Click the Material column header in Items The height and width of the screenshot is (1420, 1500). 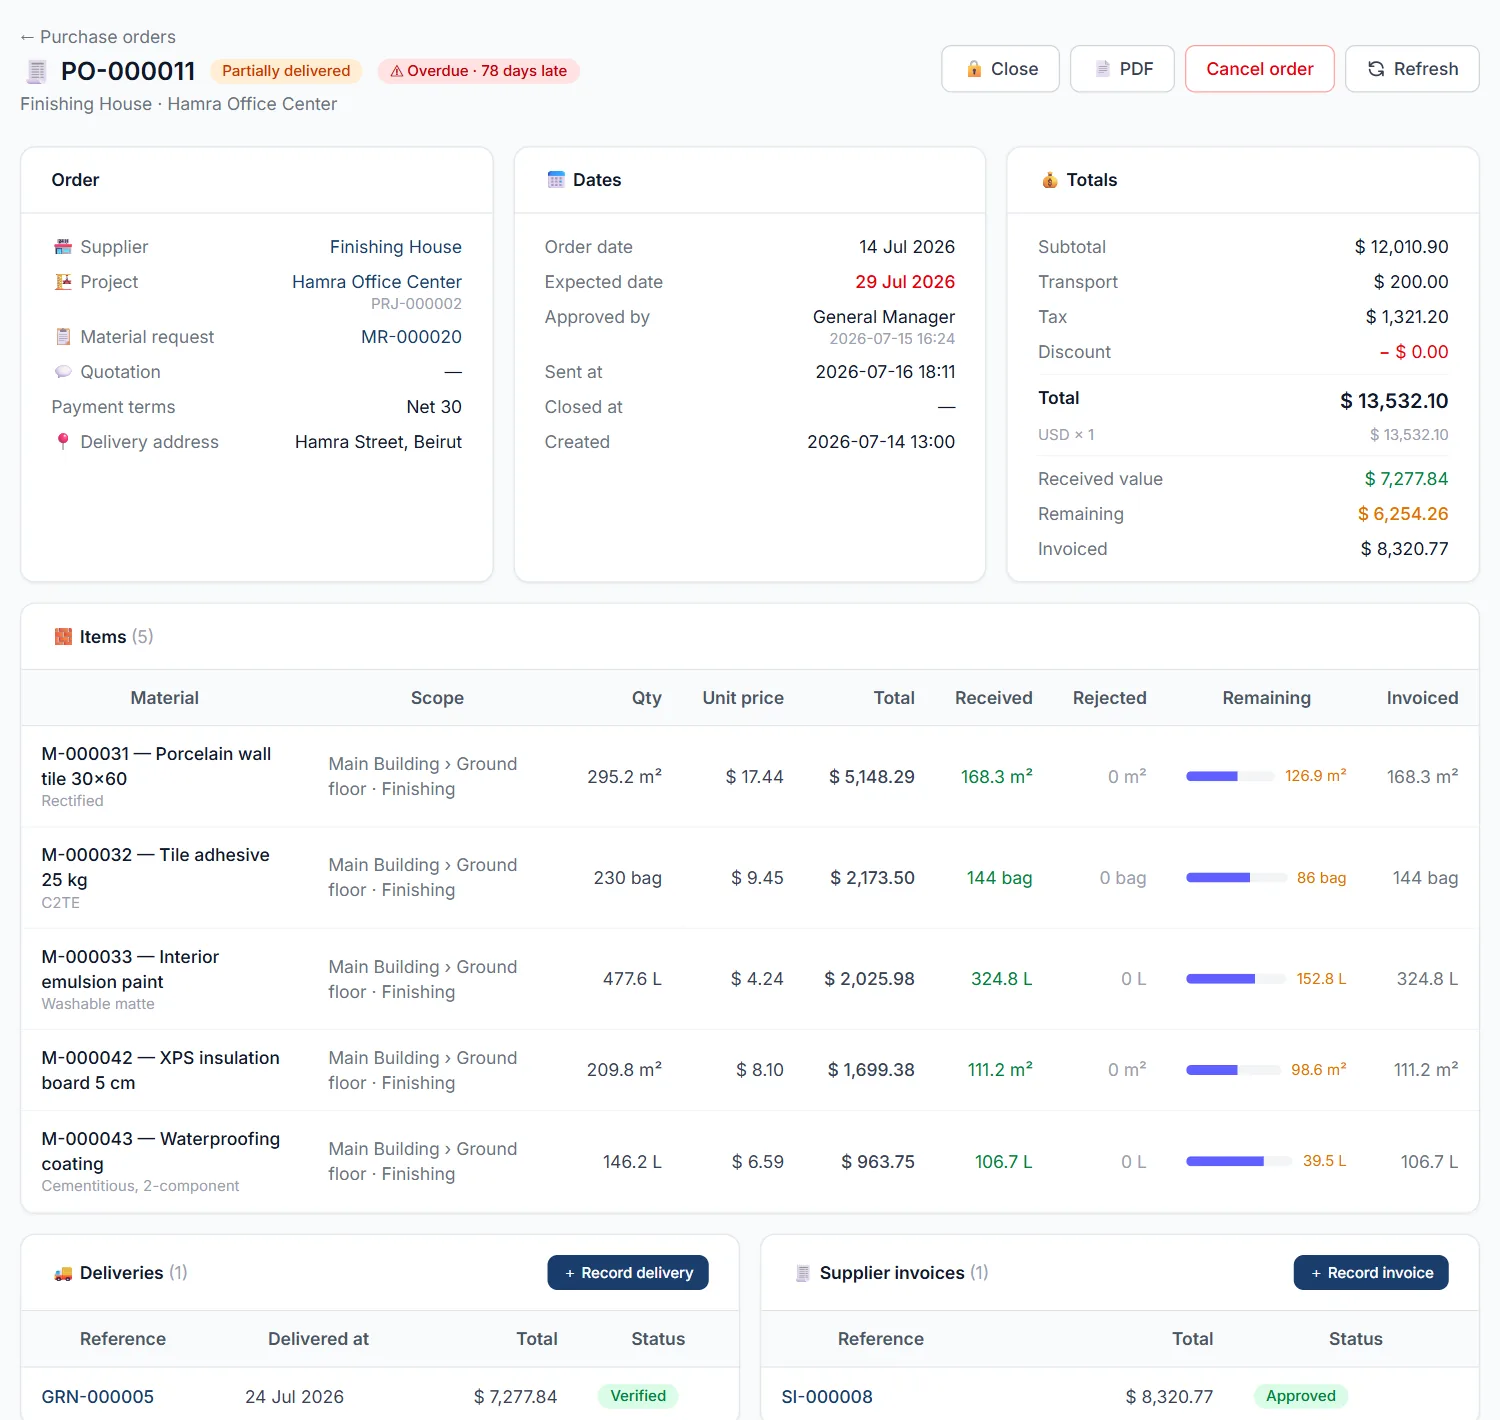point(165,698)
